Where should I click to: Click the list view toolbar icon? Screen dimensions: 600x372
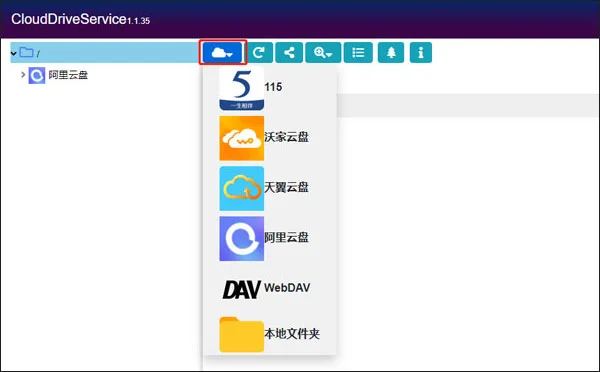tap(358, 52)
